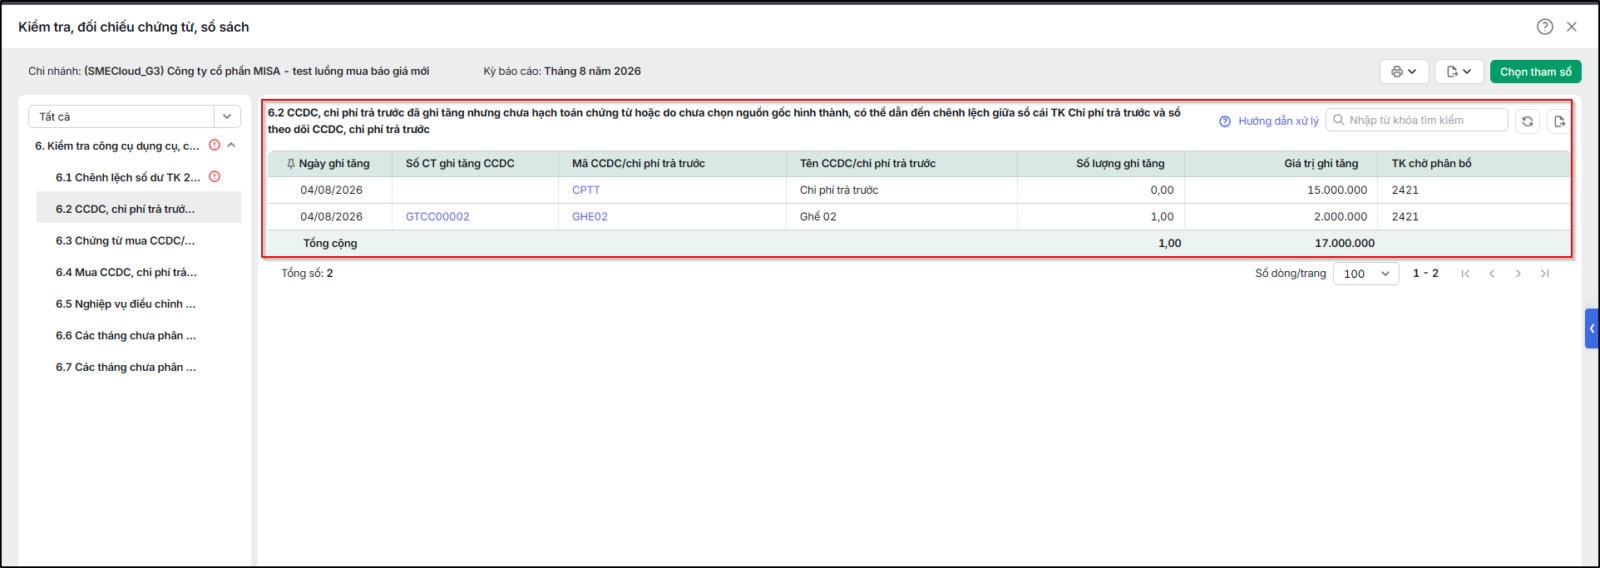Image resolution: width=1600 pixels, height=568 pixels.
Task: Open the help question mark icon
Action: tap(1545, 27)
